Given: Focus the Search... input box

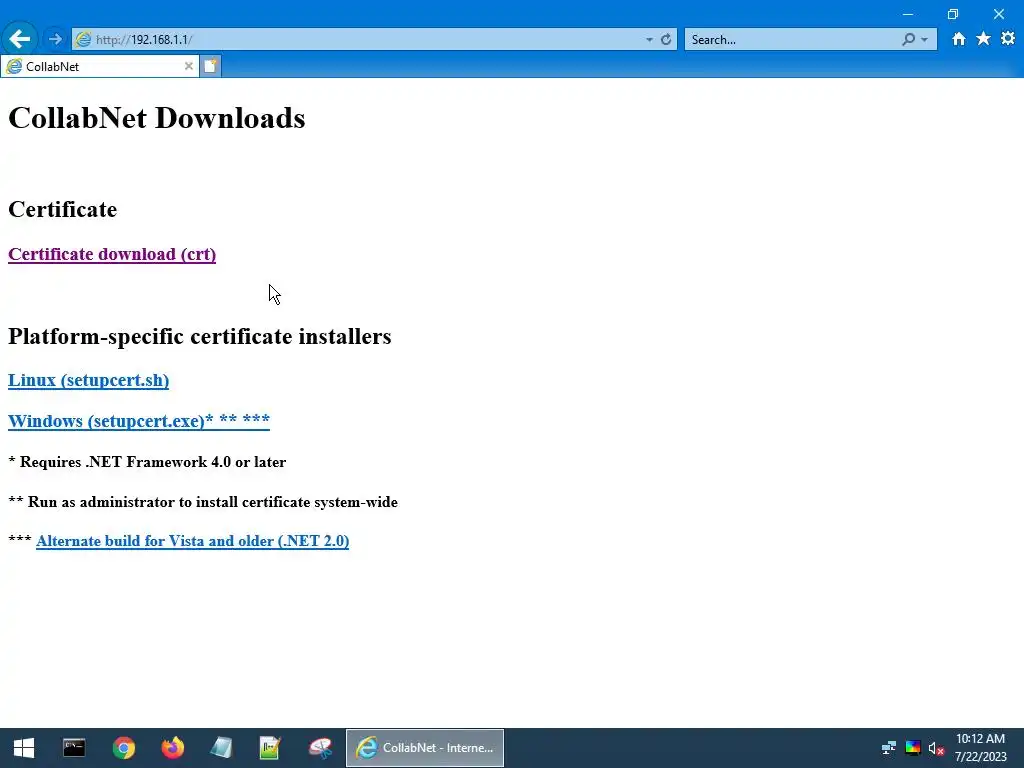Looking at the screenshot, I should (x=794, y=40).
